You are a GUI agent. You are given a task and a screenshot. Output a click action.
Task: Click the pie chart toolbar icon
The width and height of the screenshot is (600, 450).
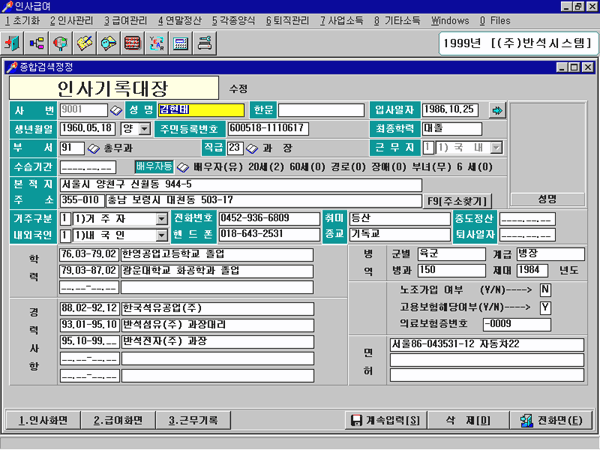coord(62,44)
